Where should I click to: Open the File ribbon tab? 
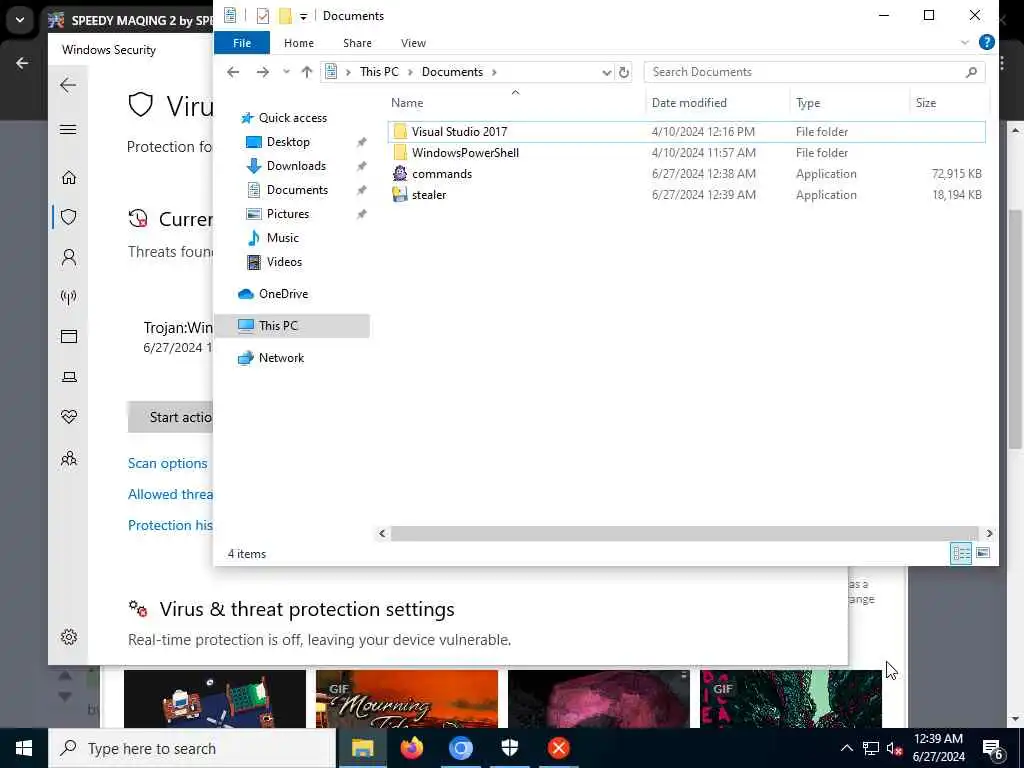pyautogui.click(x=242, y=43)
